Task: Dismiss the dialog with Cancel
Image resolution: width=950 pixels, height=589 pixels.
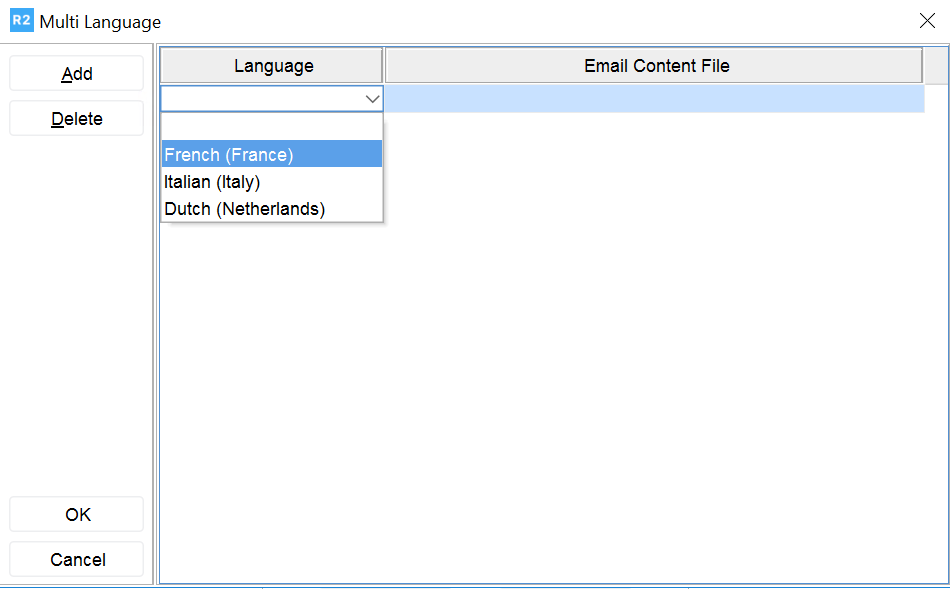Action: pyautogui.click(x=76, y=559)
